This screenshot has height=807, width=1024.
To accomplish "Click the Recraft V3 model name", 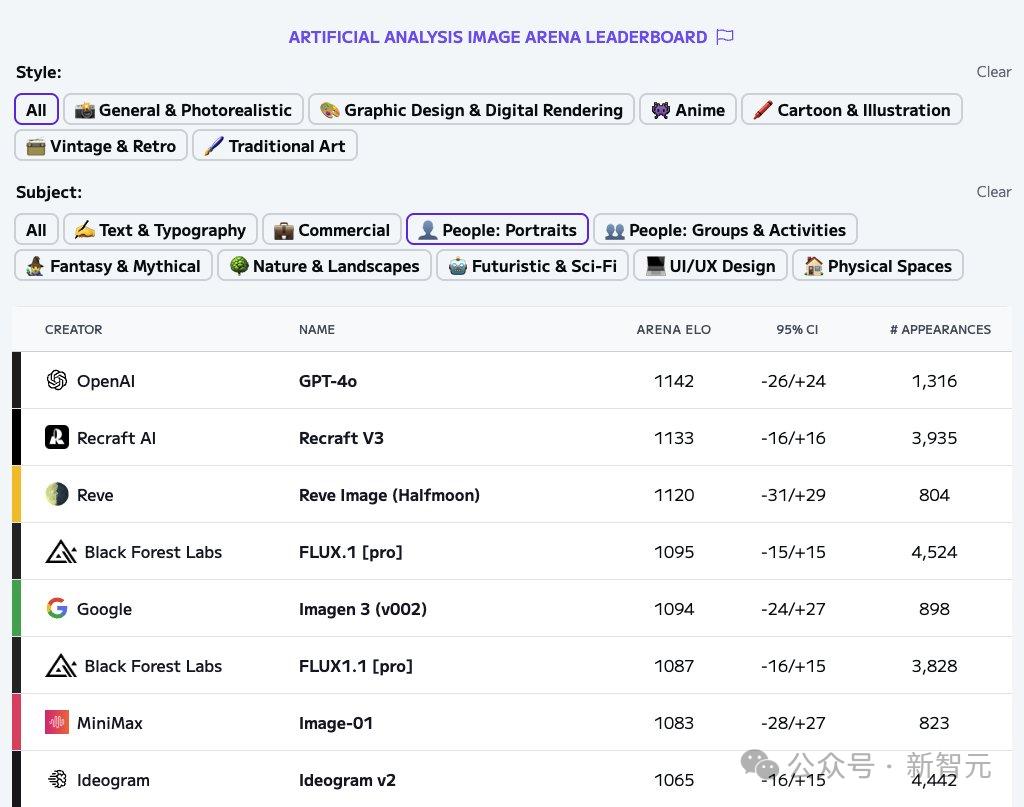I will tap(342, 437).
